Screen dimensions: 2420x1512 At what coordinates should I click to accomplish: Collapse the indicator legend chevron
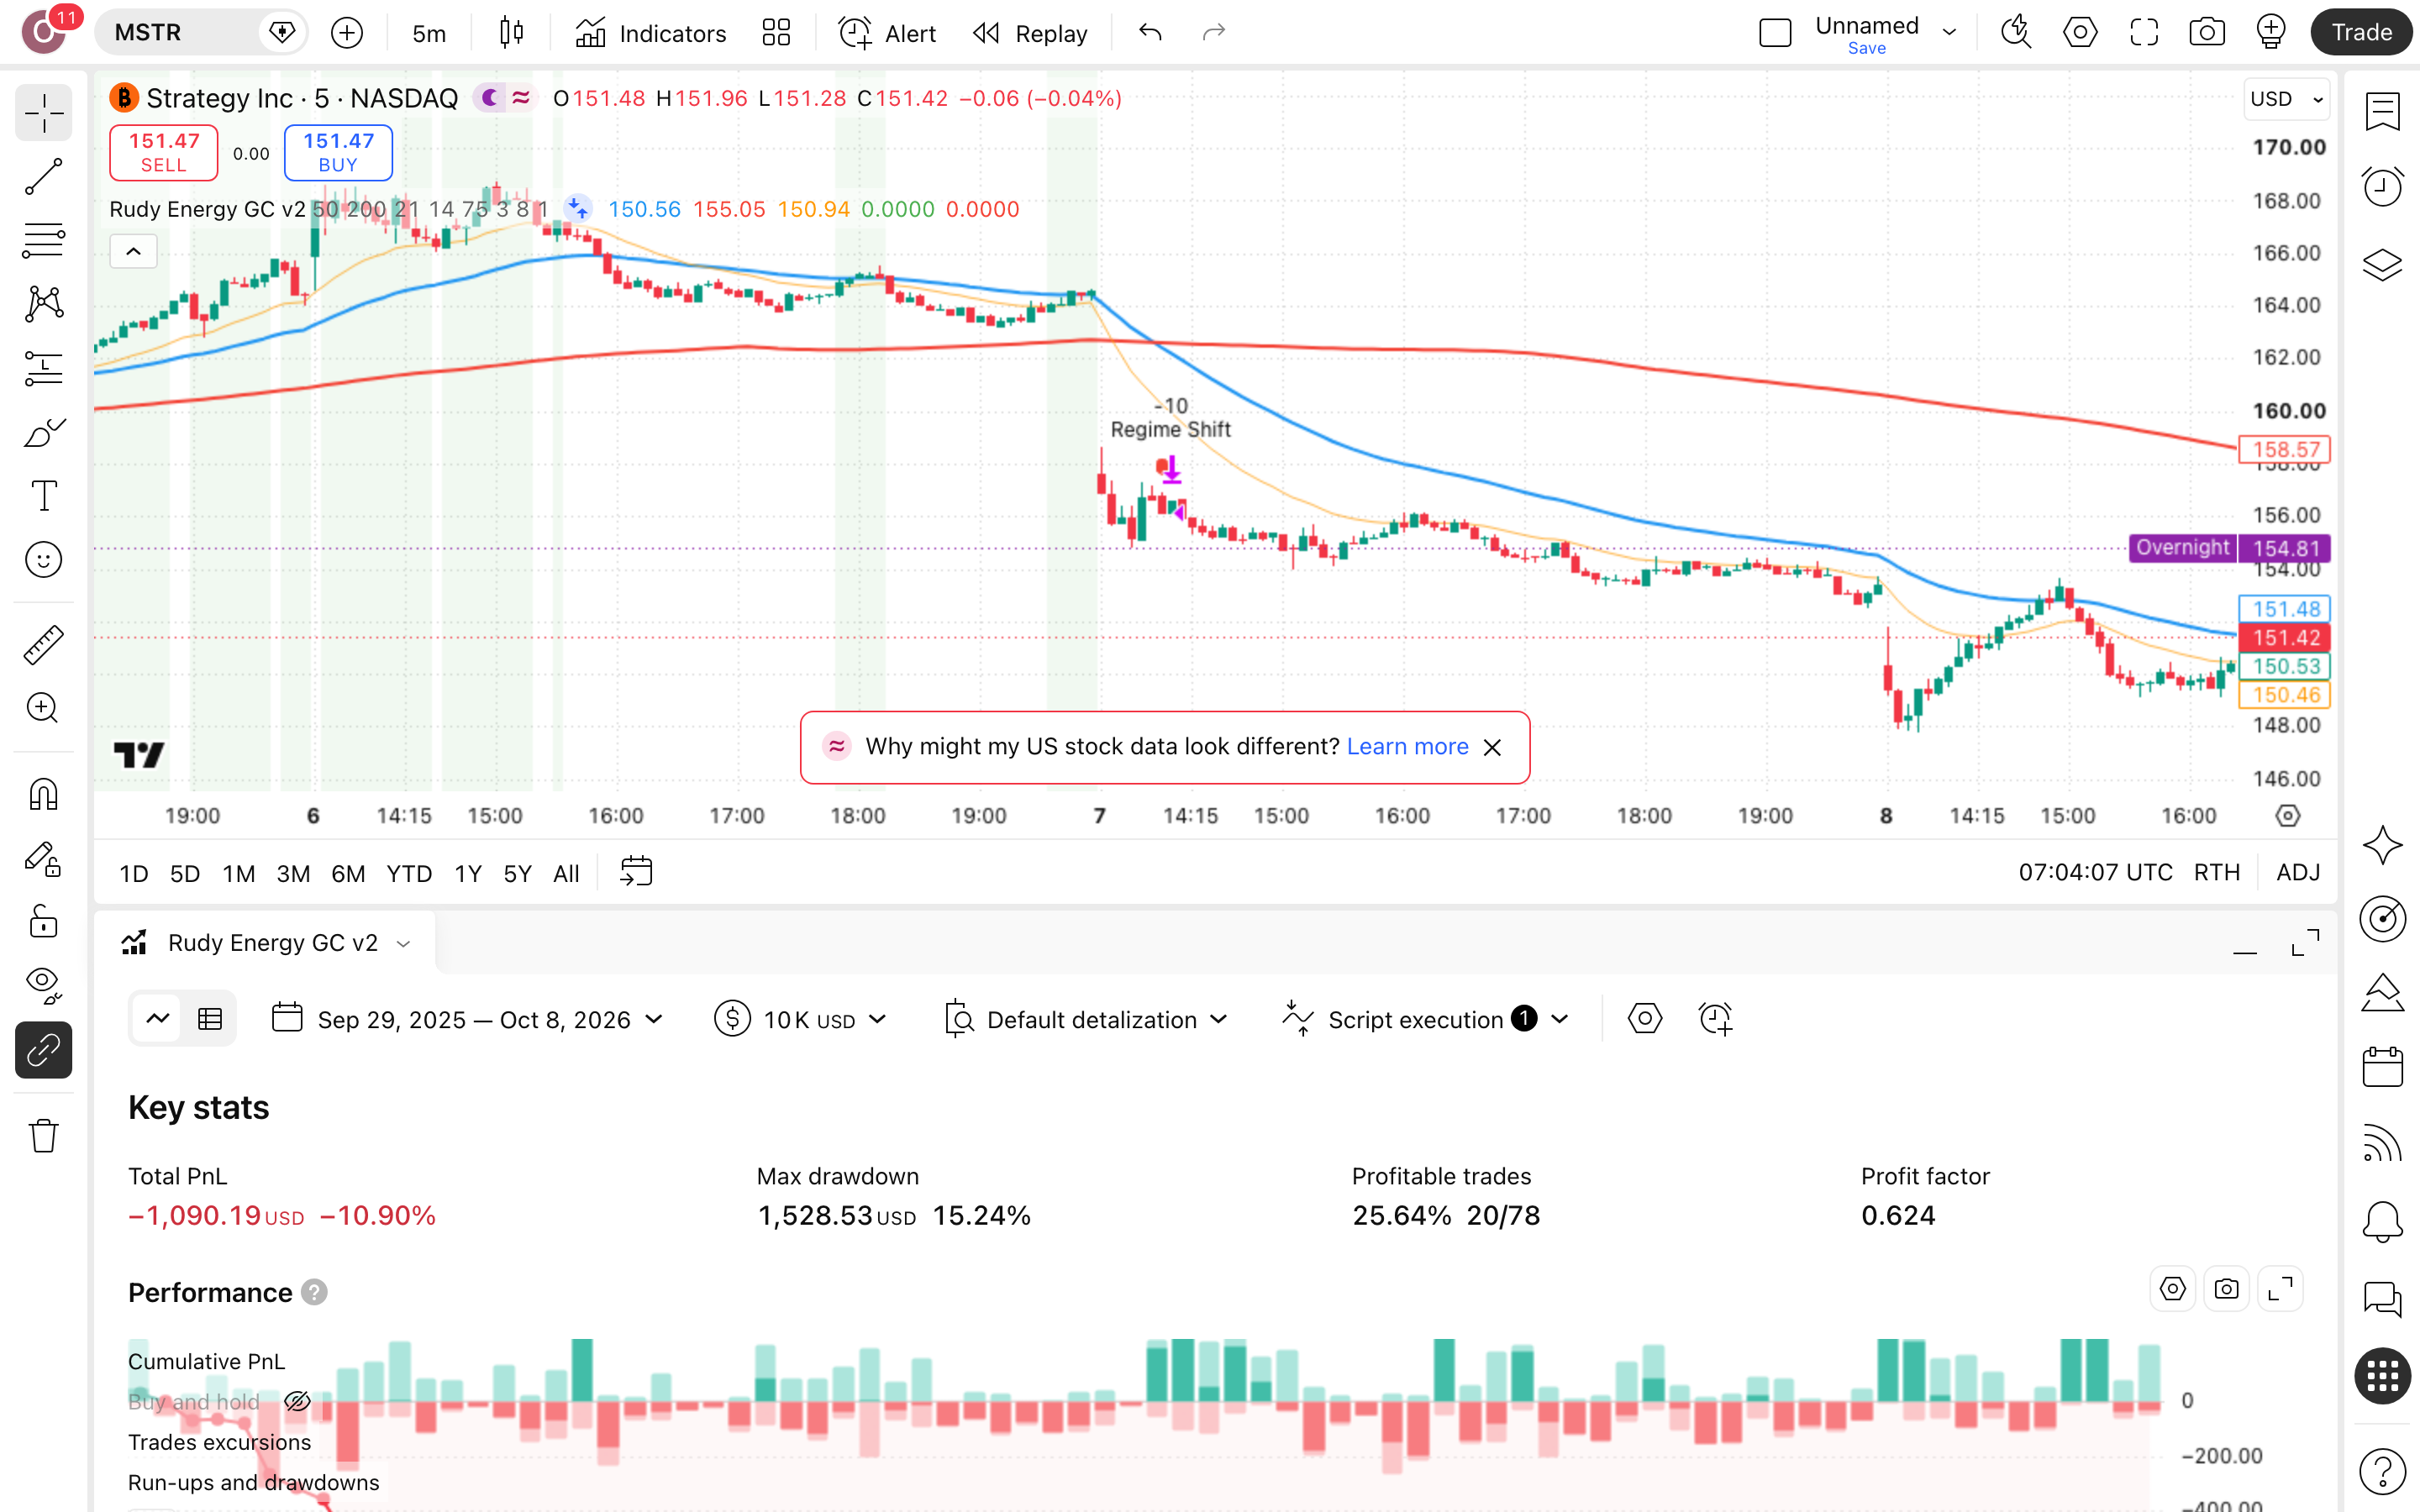pyautogui.click(x=133, y=251)
